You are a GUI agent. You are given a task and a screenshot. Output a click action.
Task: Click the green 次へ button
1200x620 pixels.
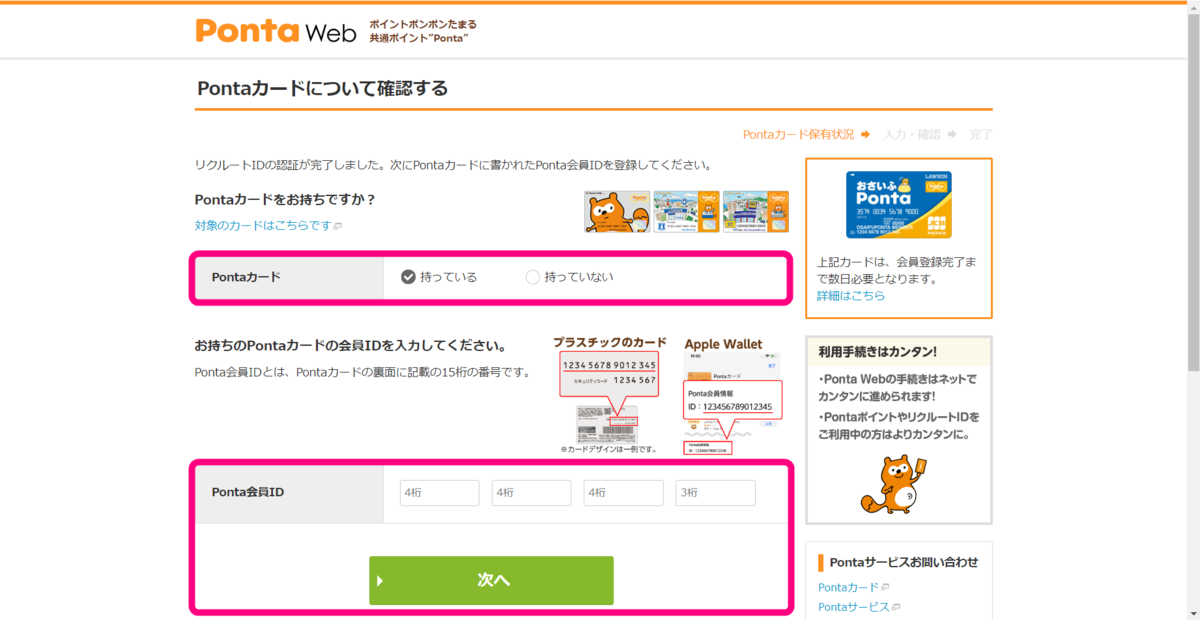(x=491, y=580)
